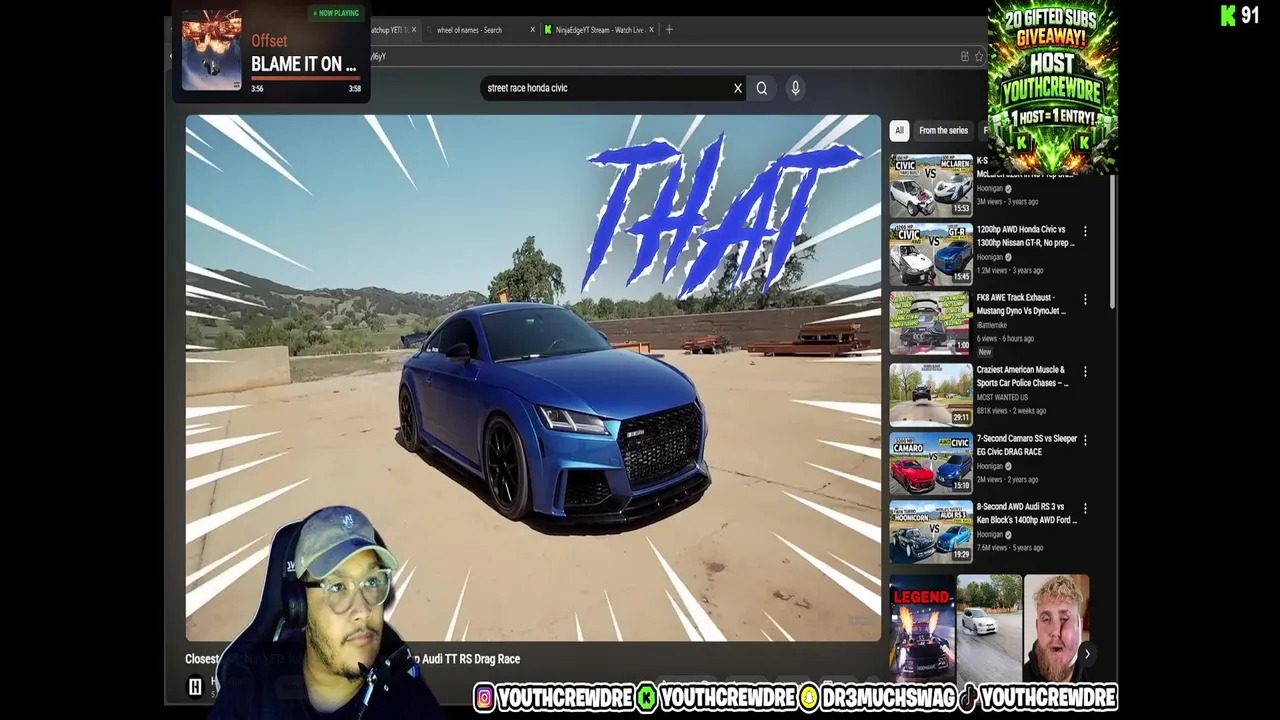This screenshot has height=720, width=1280.
Task: Click the YouTube search magnifier button
Action: pyautogui.click(x=762, y=88)
